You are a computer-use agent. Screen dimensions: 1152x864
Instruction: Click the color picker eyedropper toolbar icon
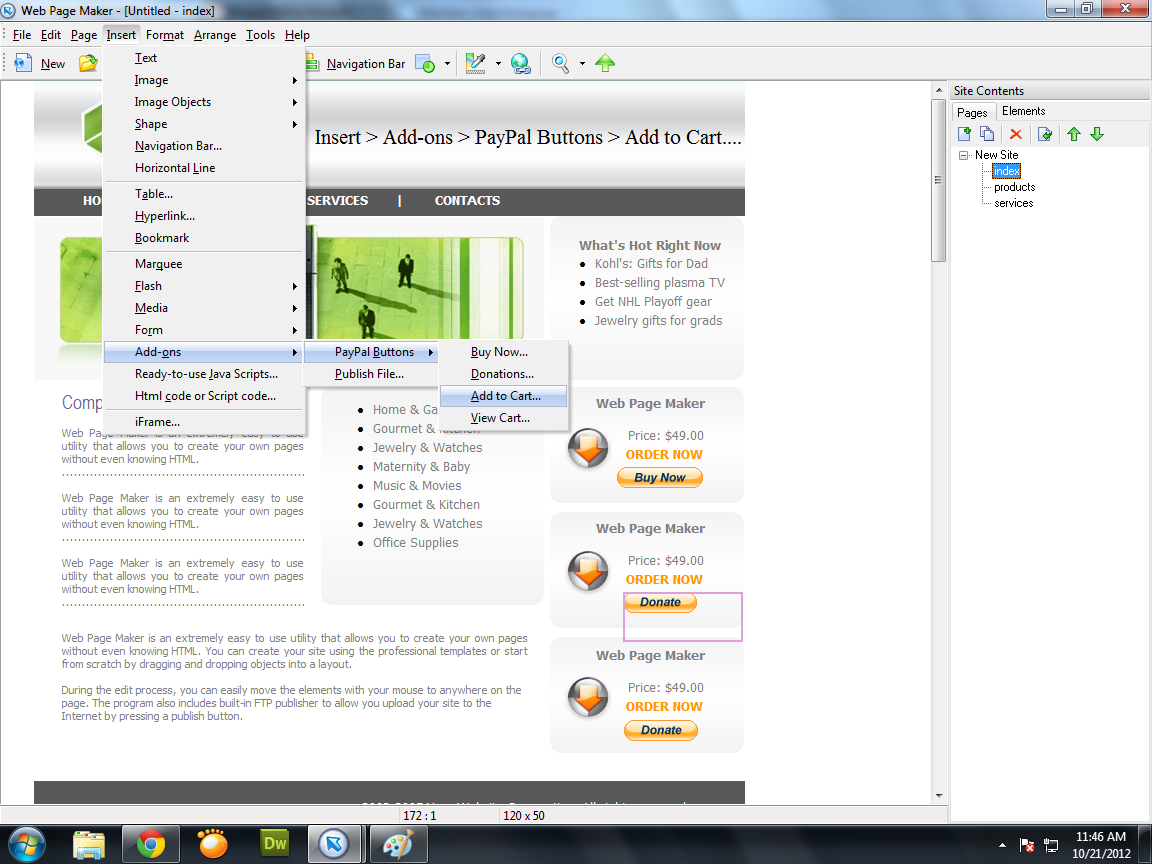tap(475, 64)
